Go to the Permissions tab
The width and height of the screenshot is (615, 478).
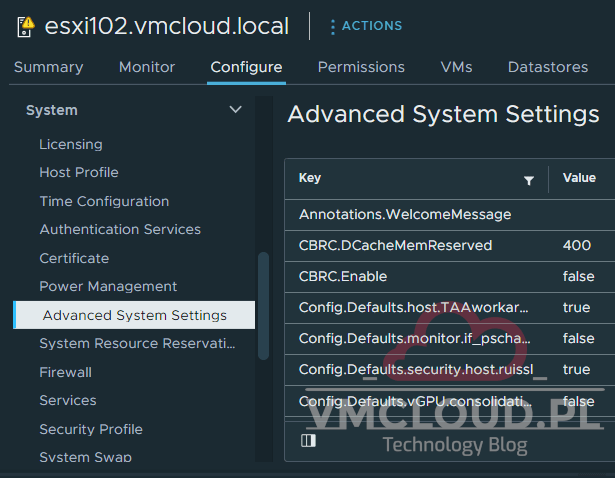coord(361,67)
